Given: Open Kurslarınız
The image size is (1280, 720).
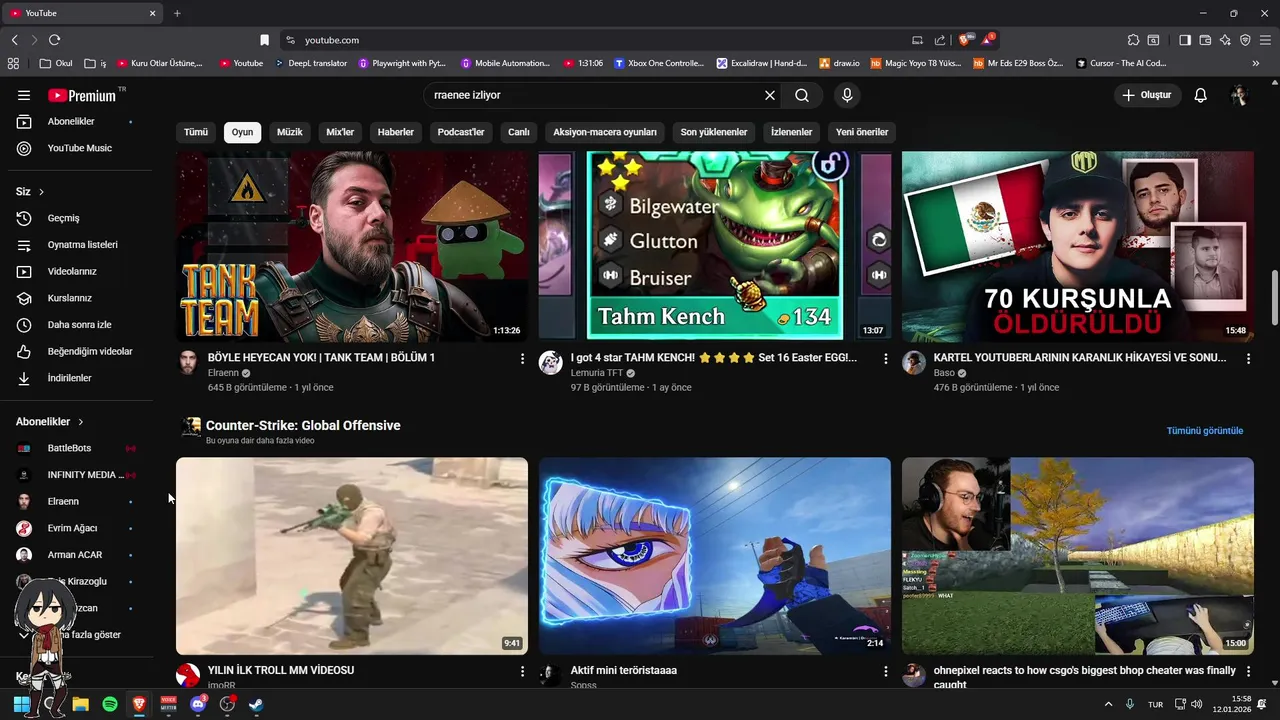Looking at the screenshot, I should tap(77, 298).
